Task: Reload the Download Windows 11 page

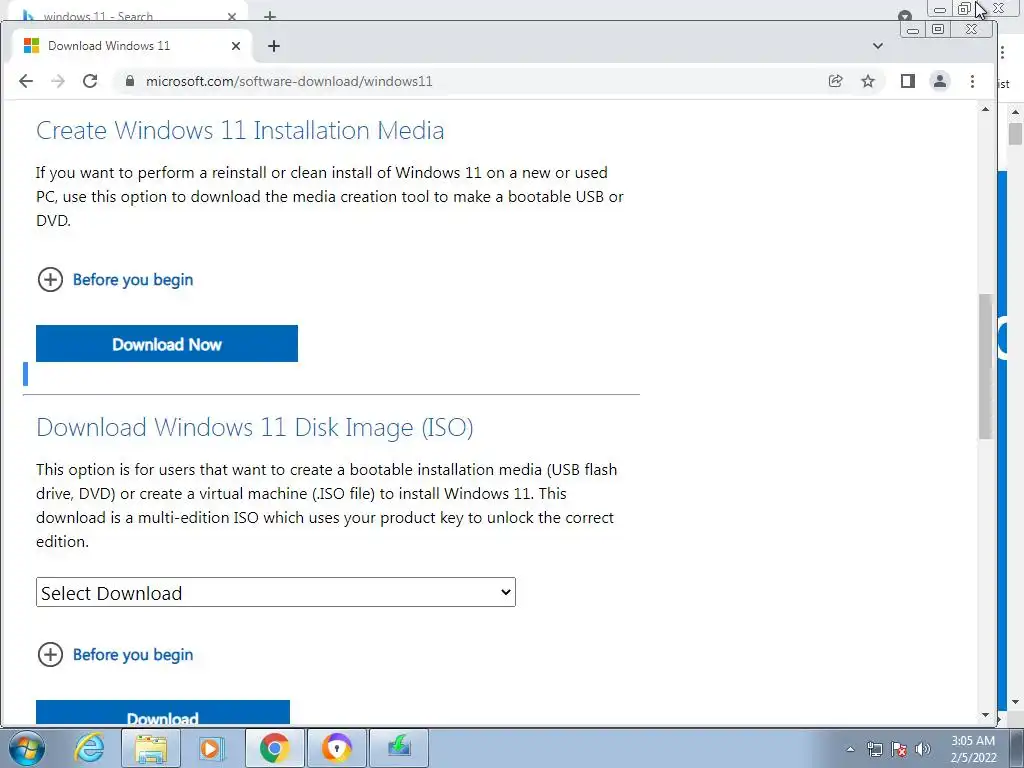Action: click(x=90, y=81)
